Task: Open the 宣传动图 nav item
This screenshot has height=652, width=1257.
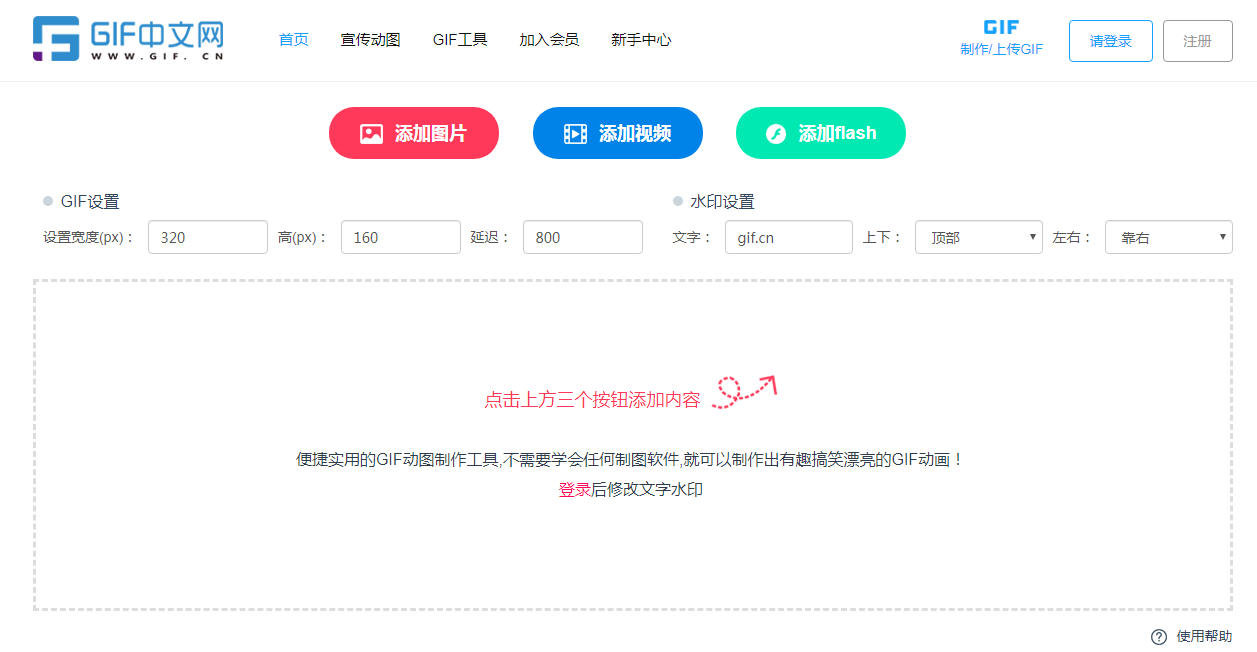Action: coord(370,40)
